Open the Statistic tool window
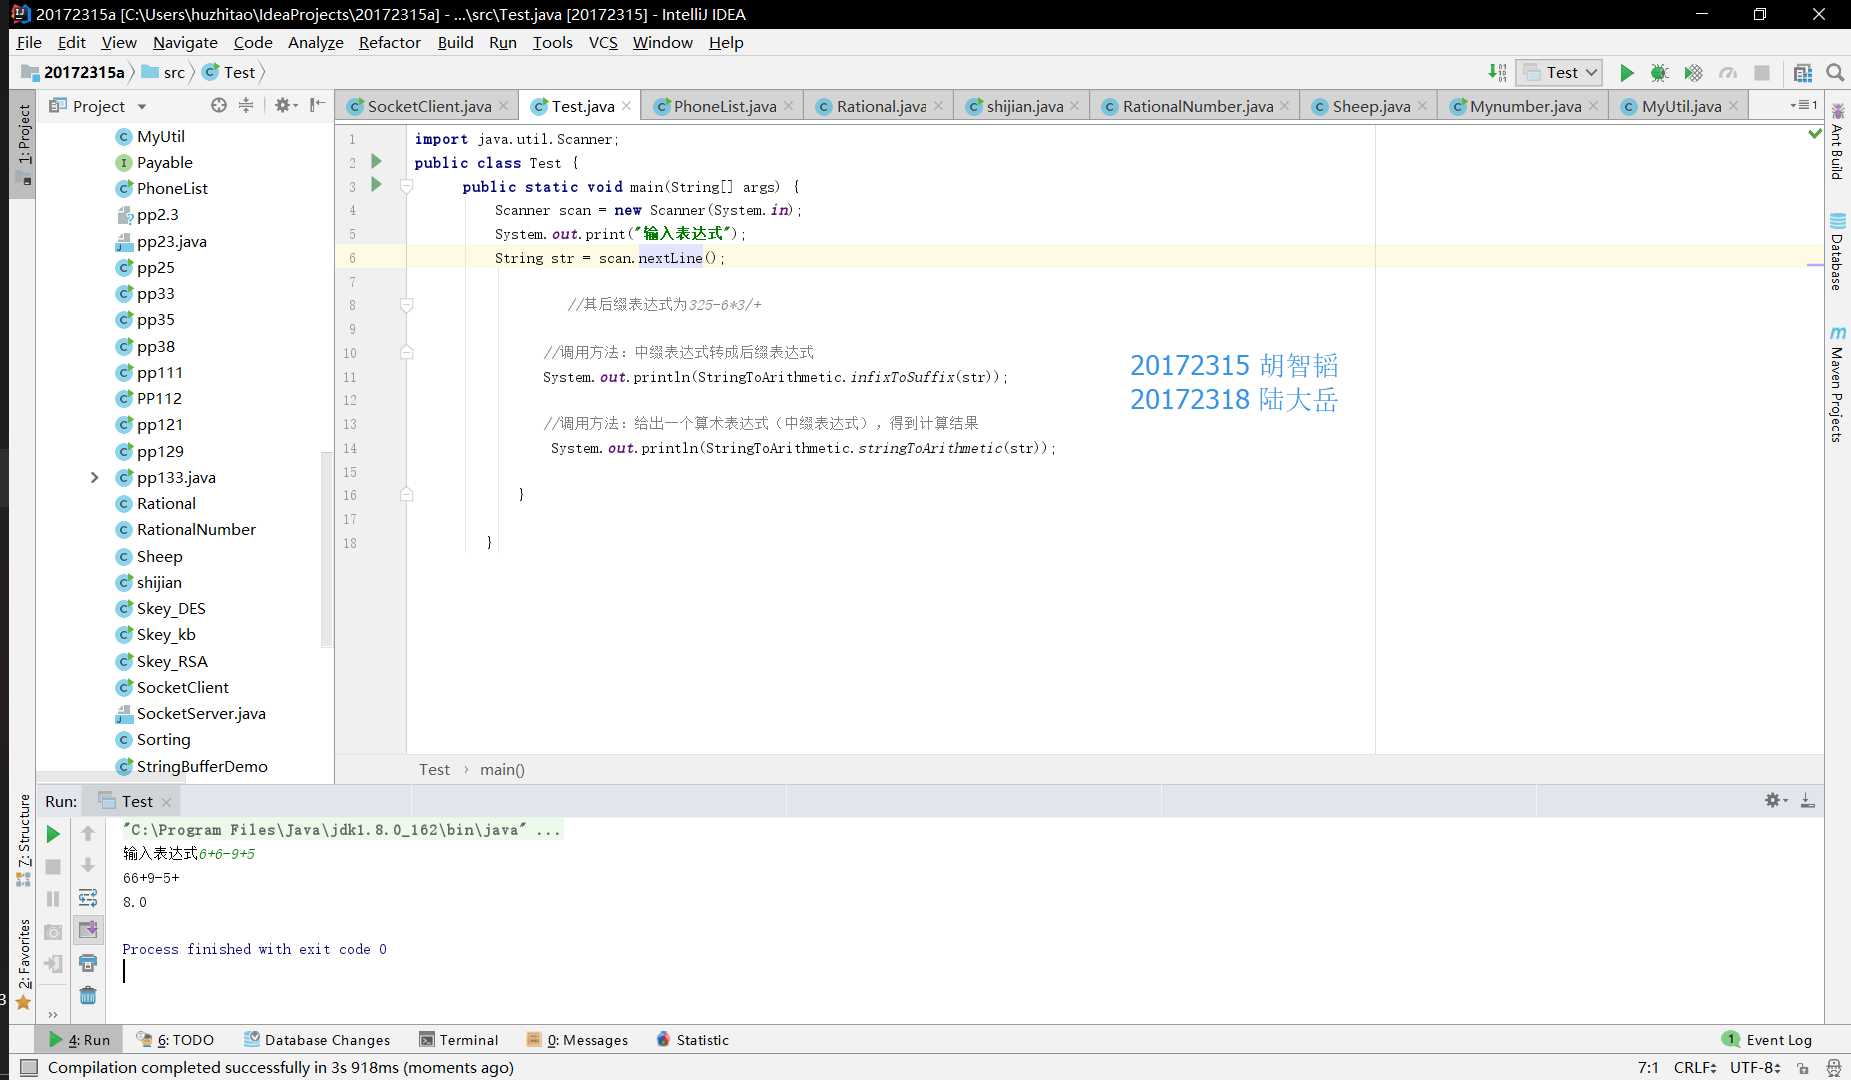The width and height of the screenshot is (1851, 1080). (692, 1040)
